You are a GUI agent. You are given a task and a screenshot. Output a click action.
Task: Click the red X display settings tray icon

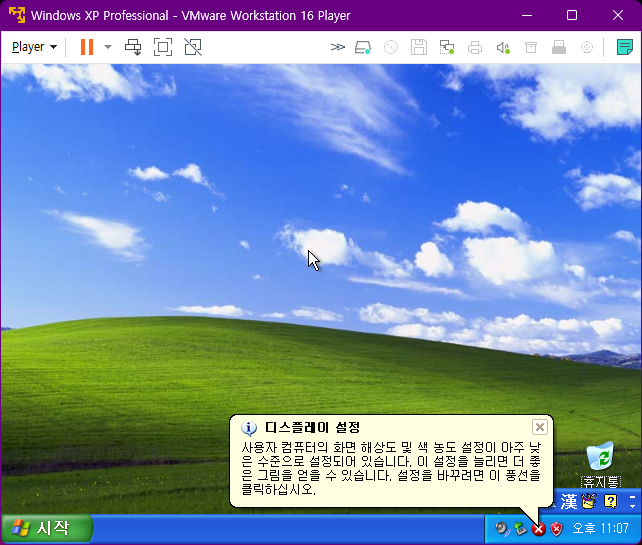(538, 529)
